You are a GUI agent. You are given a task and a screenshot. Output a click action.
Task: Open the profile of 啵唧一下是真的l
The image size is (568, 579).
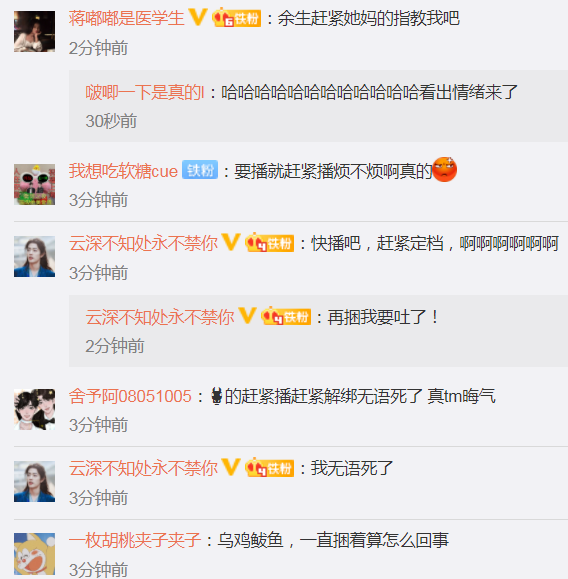pos(145,92)
